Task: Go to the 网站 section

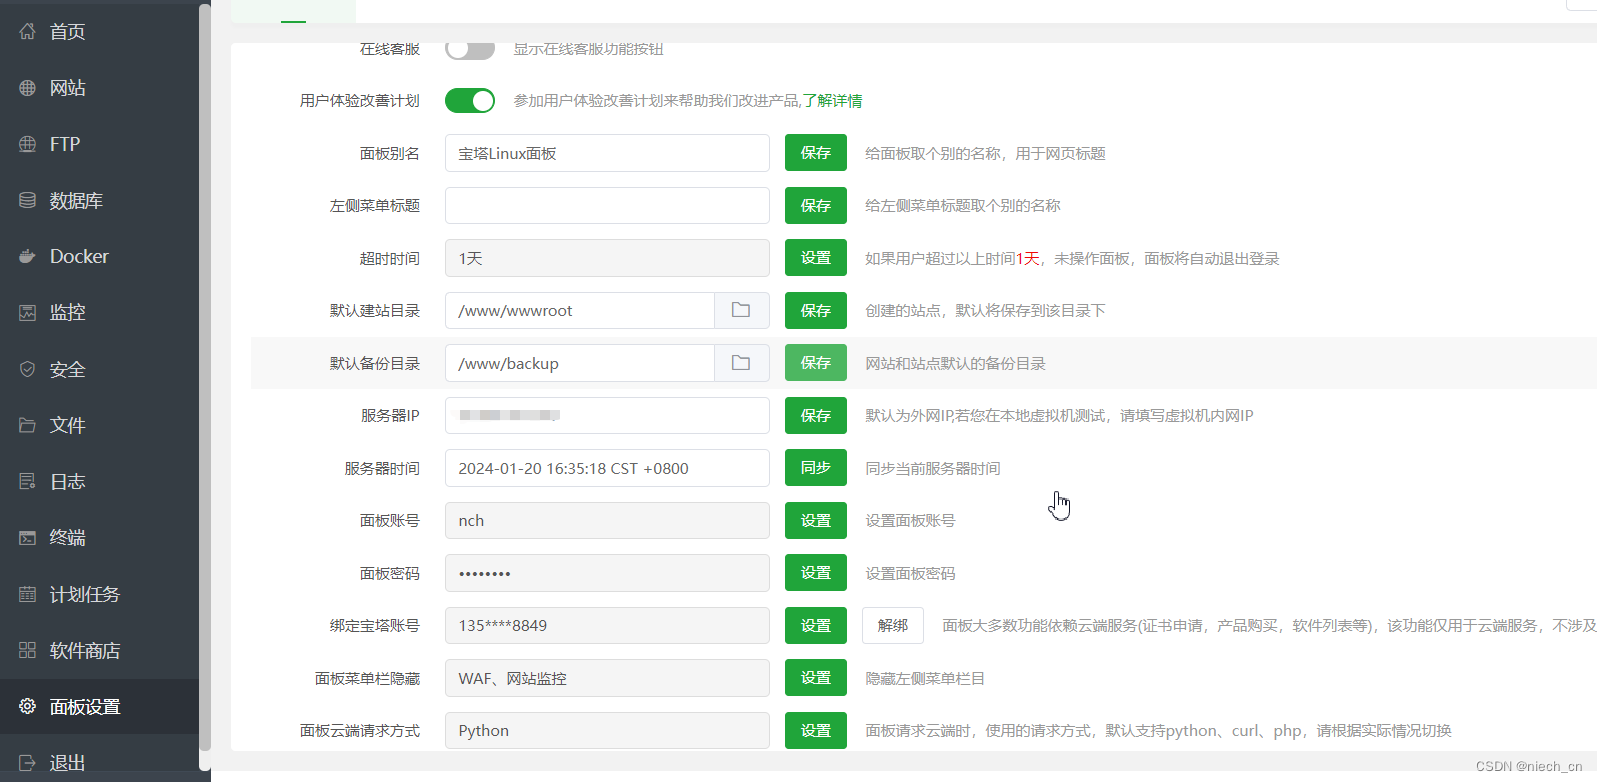Action: coord(99,88)
